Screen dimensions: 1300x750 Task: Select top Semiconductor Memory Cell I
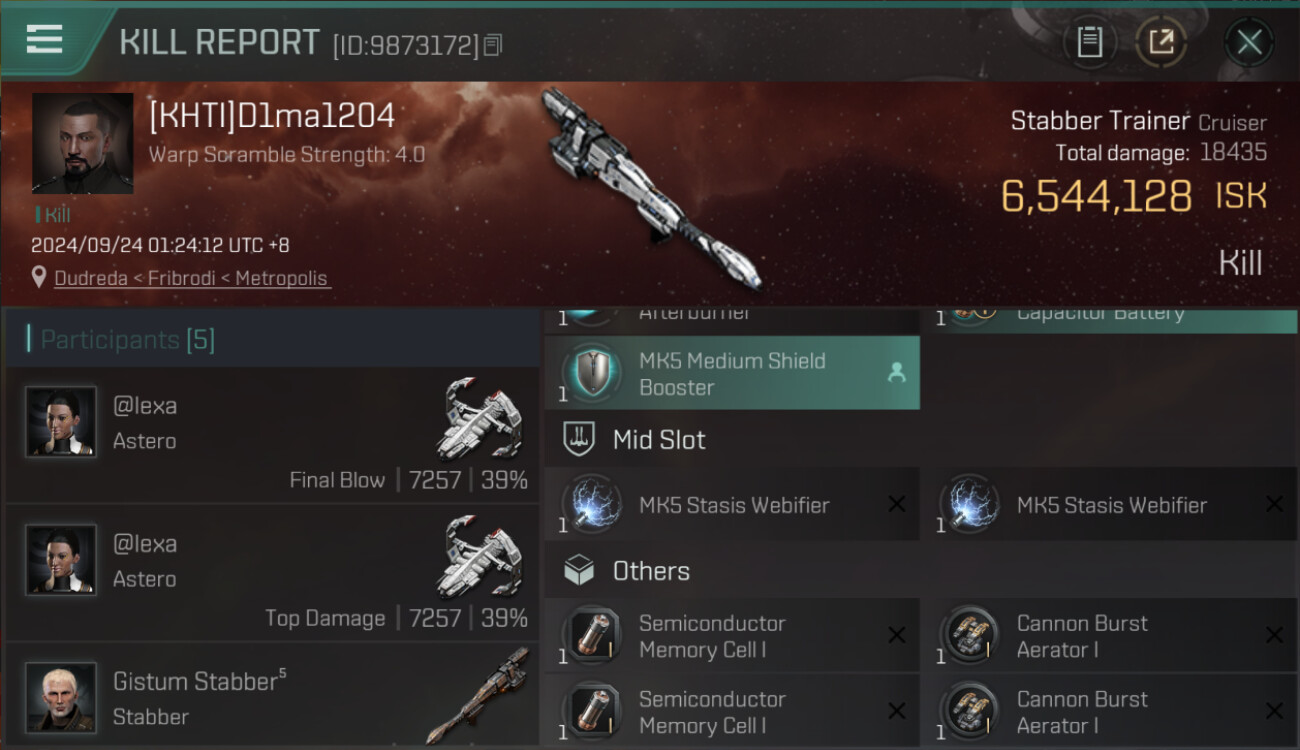coord(732,636)
